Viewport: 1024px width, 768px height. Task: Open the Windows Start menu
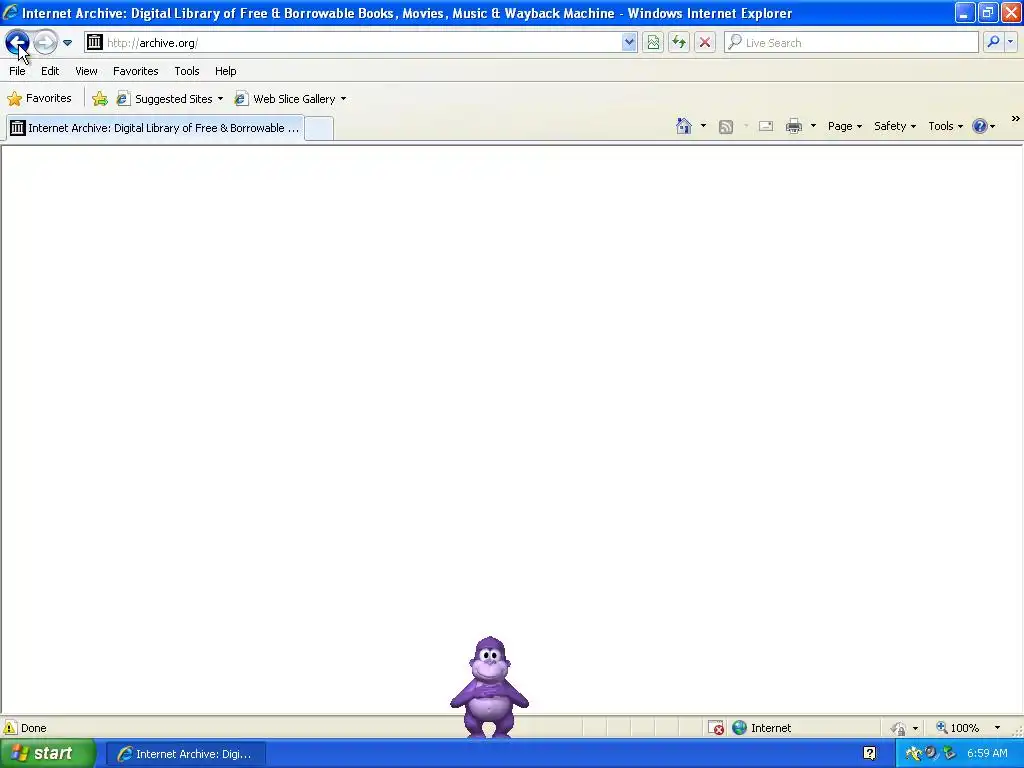tap(48, 753)
